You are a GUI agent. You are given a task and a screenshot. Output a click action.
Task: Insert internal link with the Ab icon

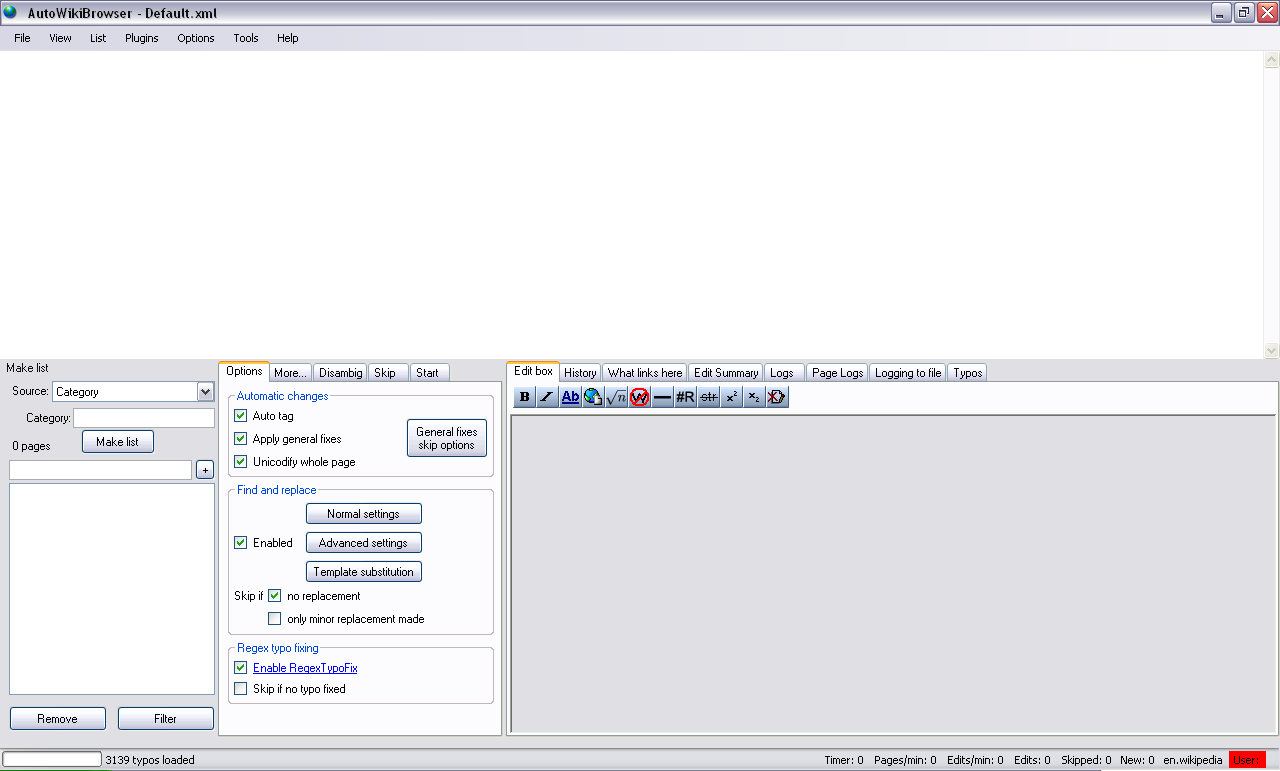click(570, 397)
